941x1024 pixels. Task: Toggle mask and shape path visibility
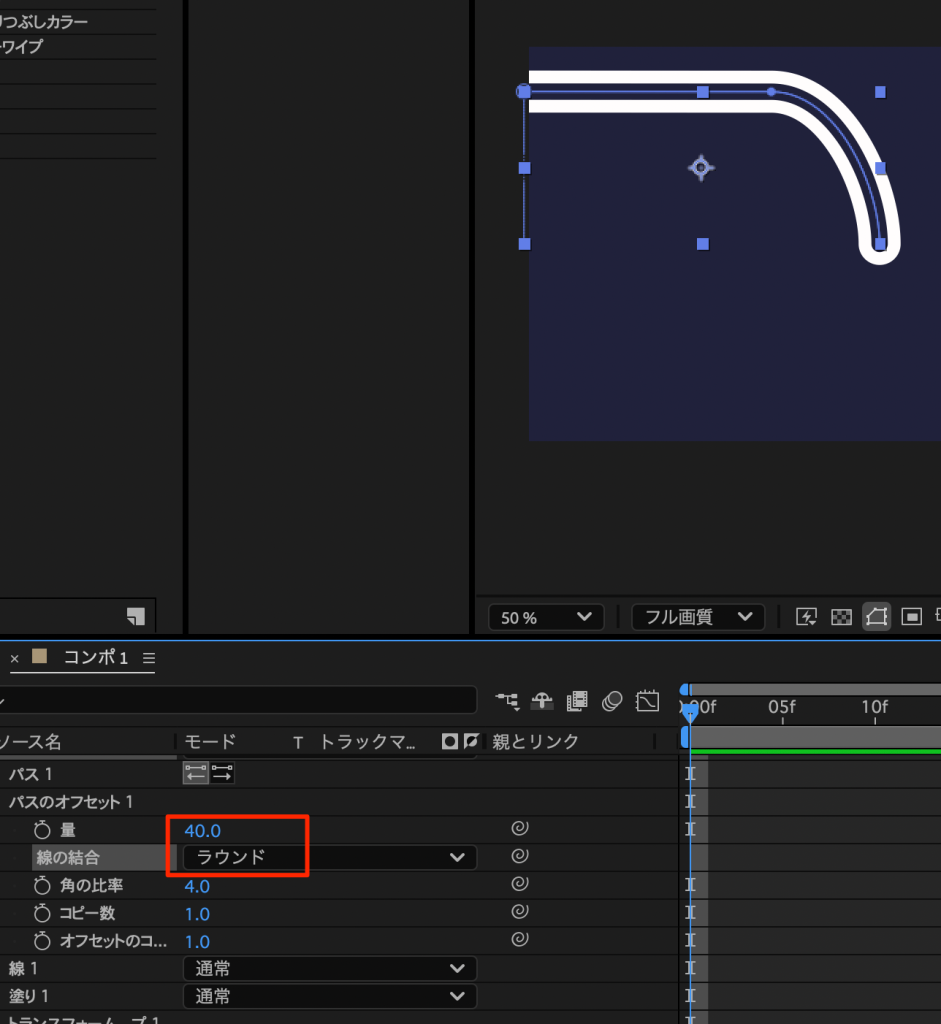point(876,617)
